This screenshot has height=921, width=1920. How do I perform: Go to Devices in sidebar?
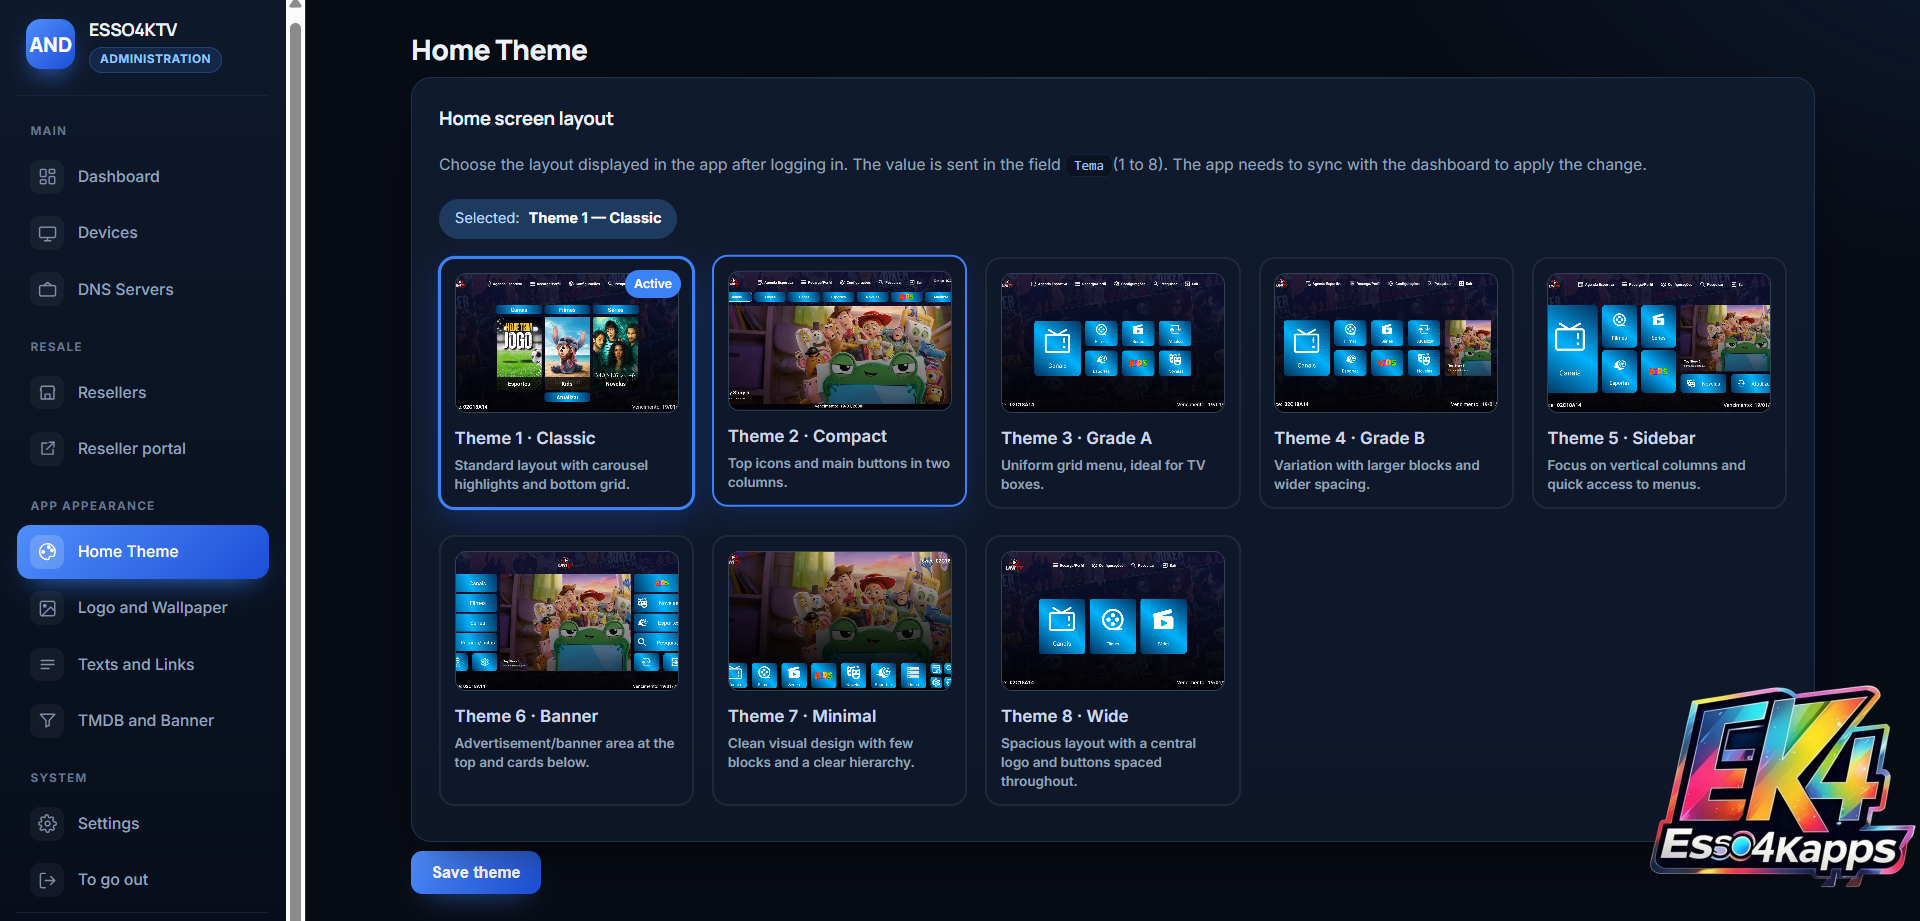(143, 233)
